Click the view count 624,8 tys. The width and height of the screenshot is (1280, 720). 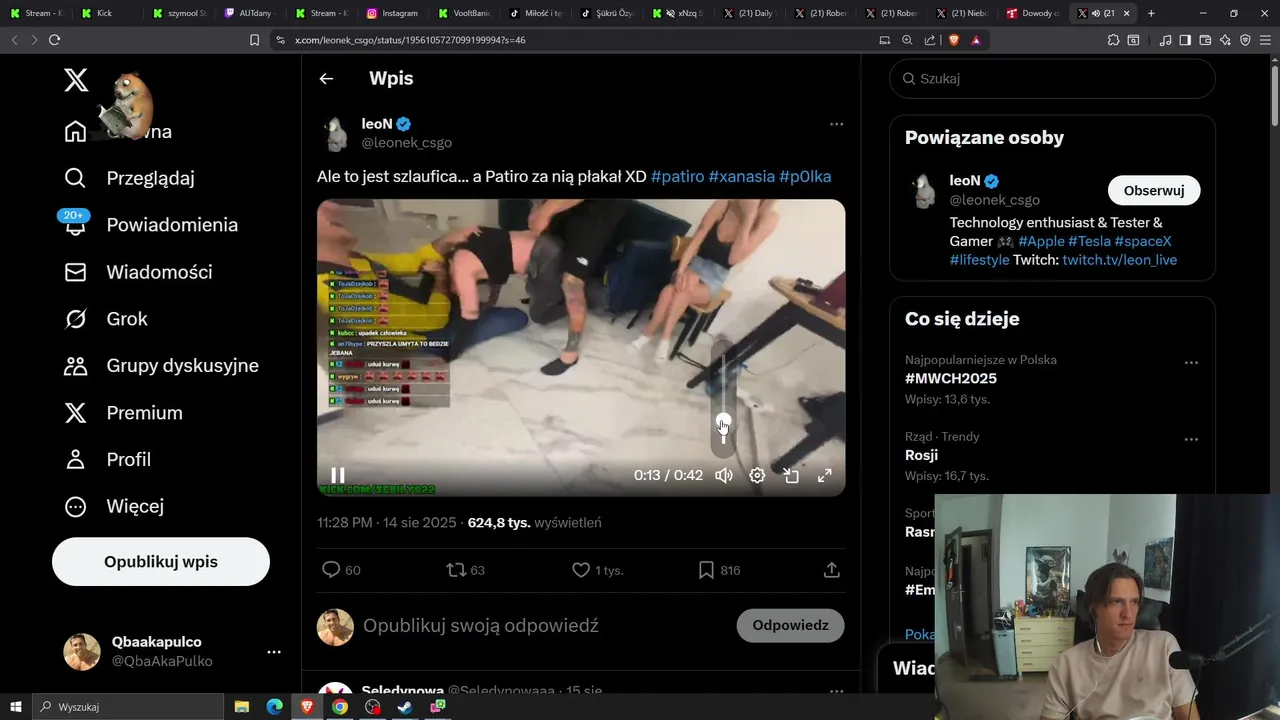499,523
